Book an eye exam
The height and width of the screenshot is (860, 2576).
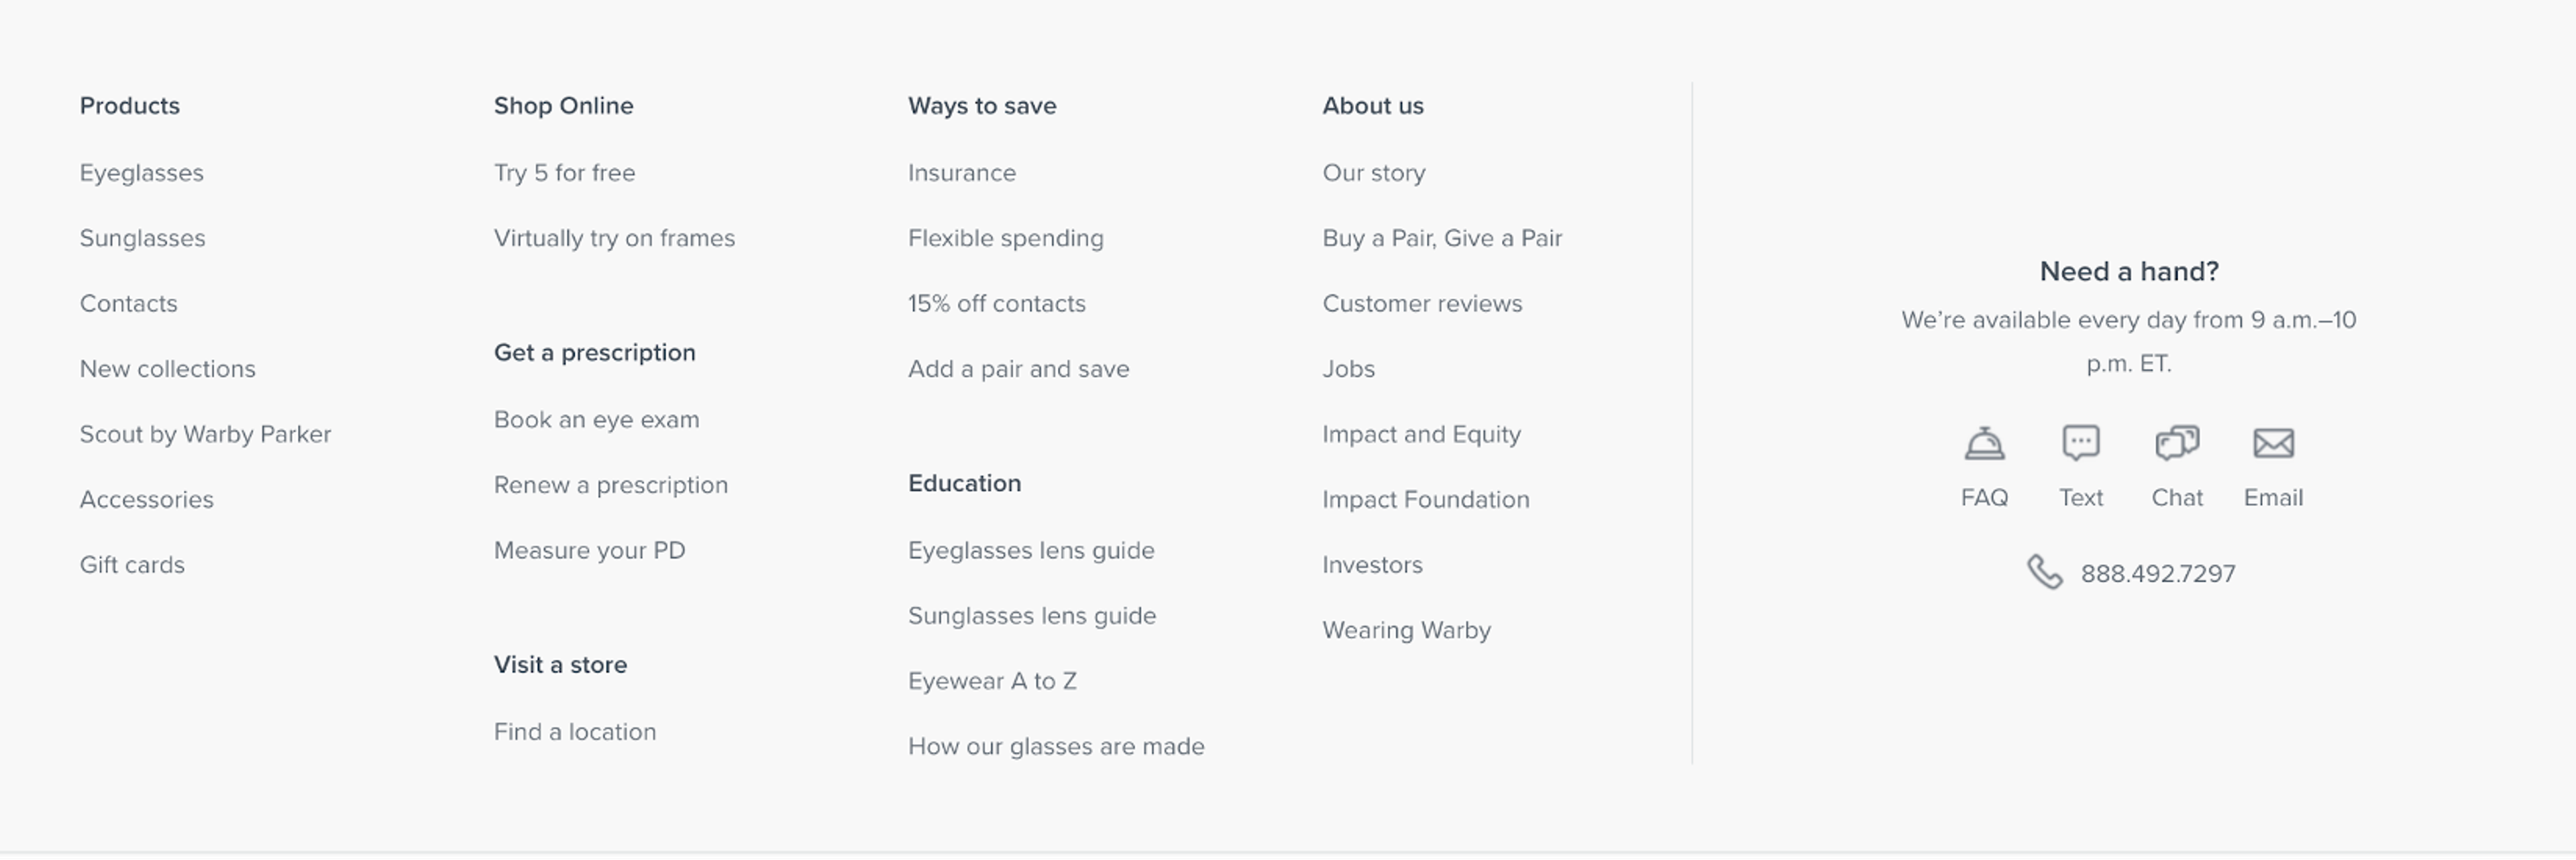click(x=597, y=419)
